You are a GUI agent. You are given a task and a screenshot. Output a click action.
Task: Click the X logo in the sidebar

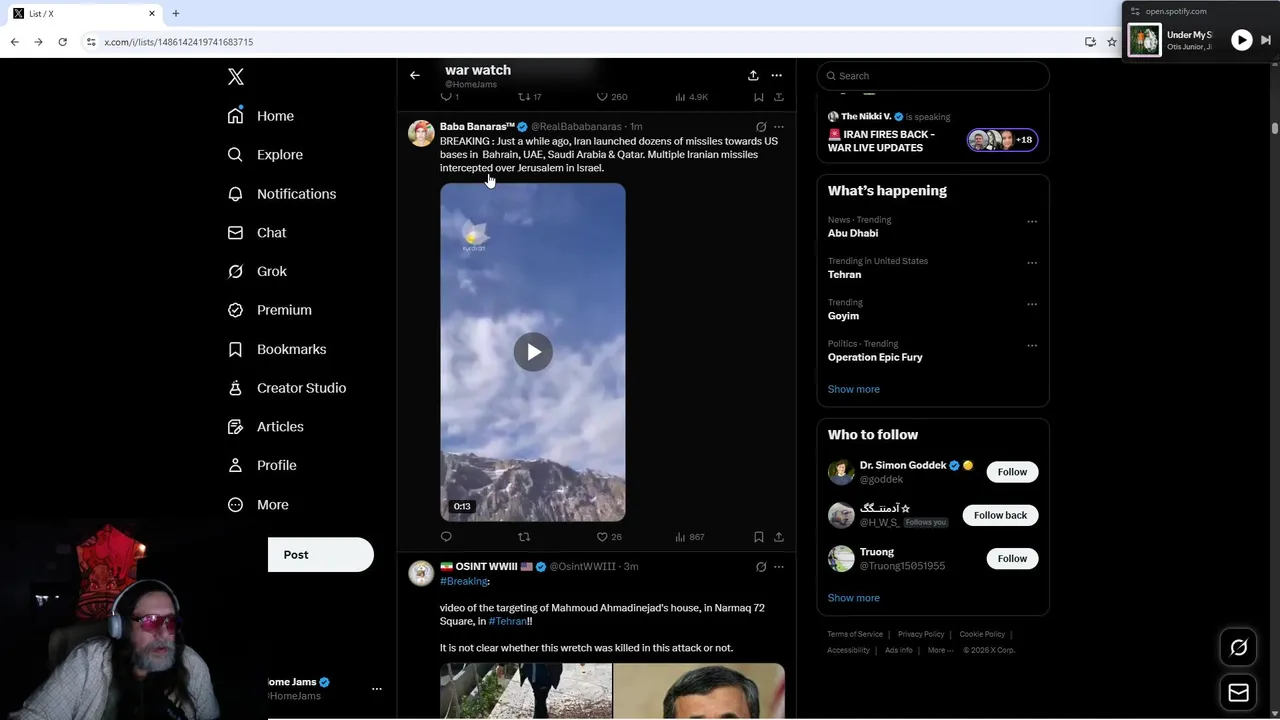click(x=236, y=77)
